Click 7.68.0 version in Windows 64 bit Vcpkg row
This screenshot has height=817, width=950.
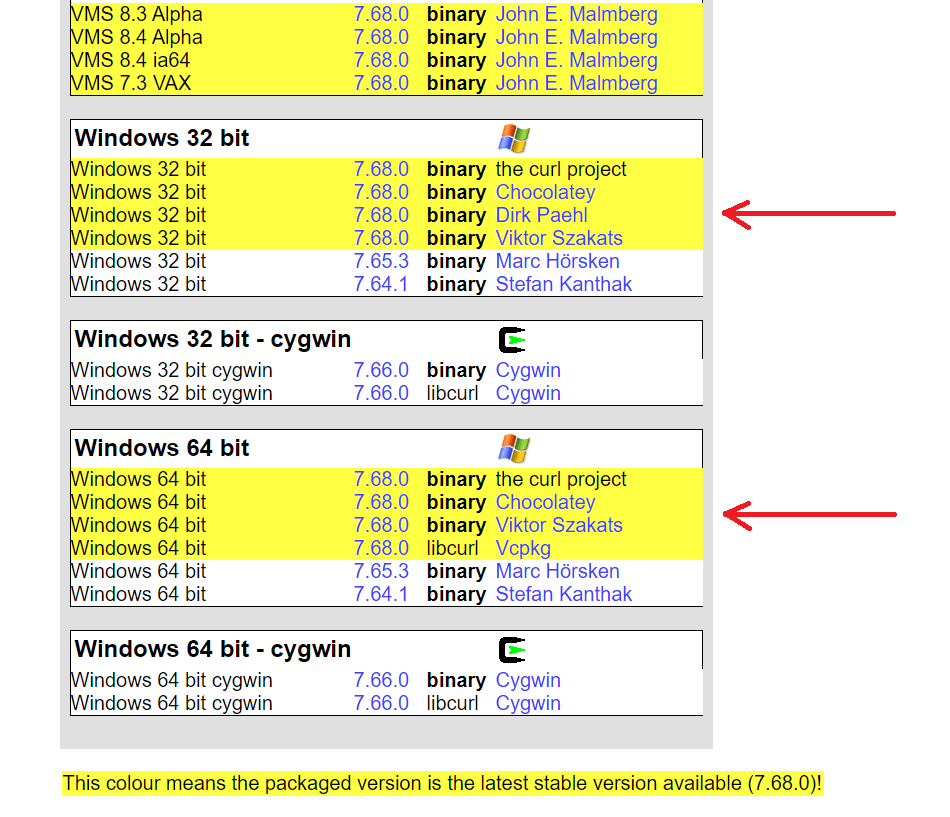click(381, 549)
